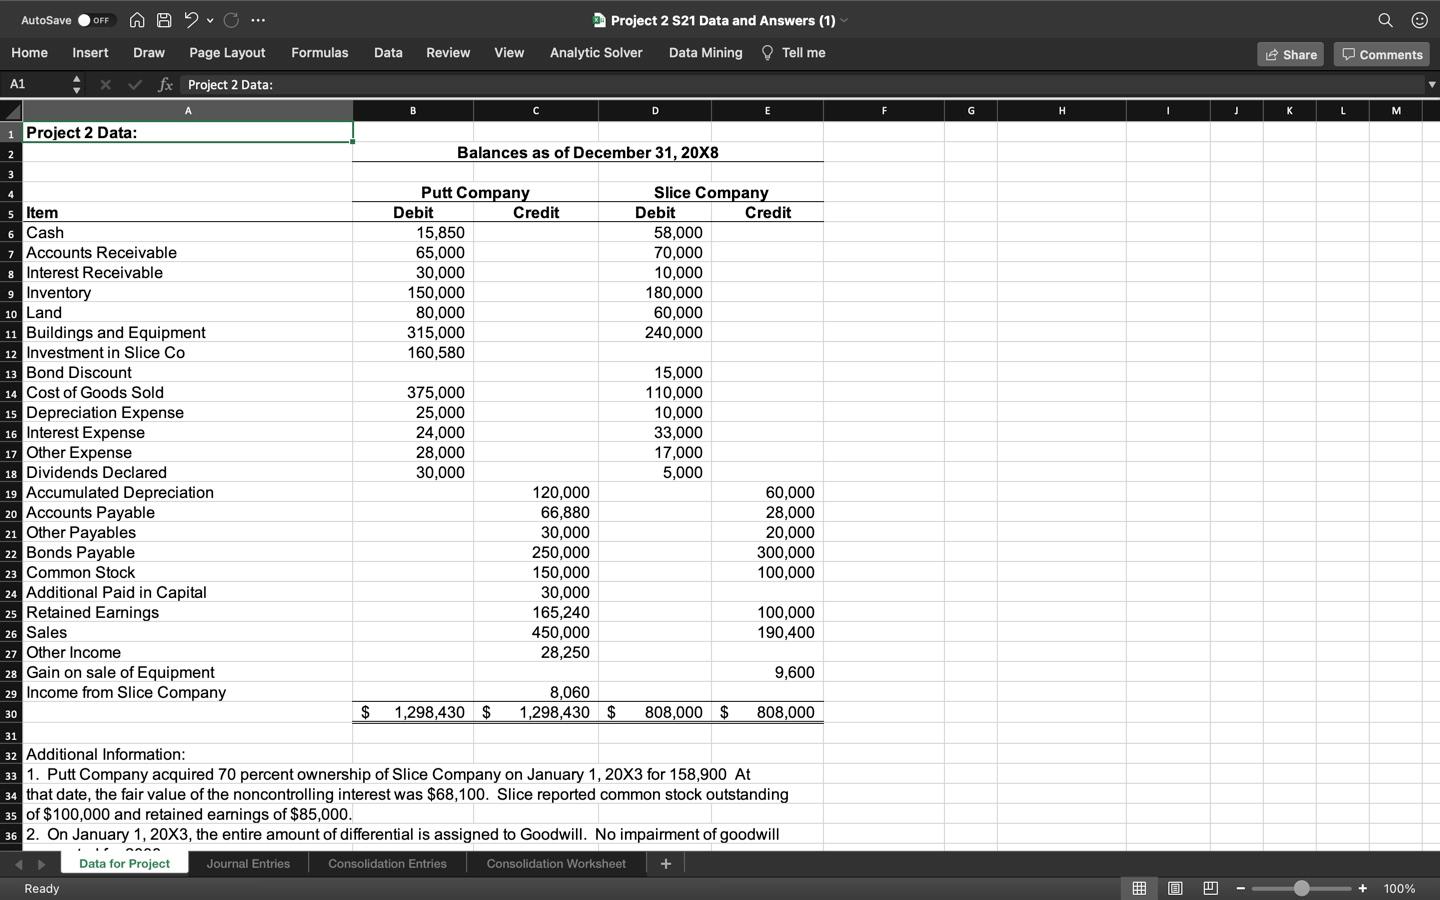Click the Tell me search box
The image size is (1440, 900).
click(793, 53)
